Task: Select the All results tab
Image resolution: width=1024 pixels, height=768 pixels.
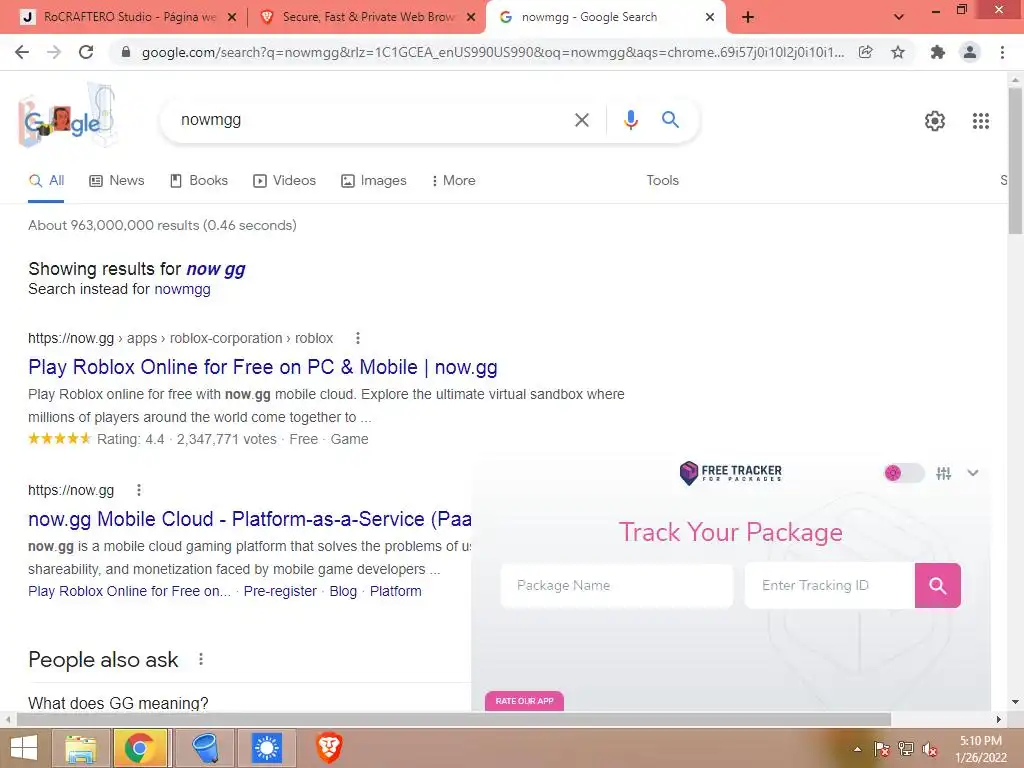Action: click(46, 181)
